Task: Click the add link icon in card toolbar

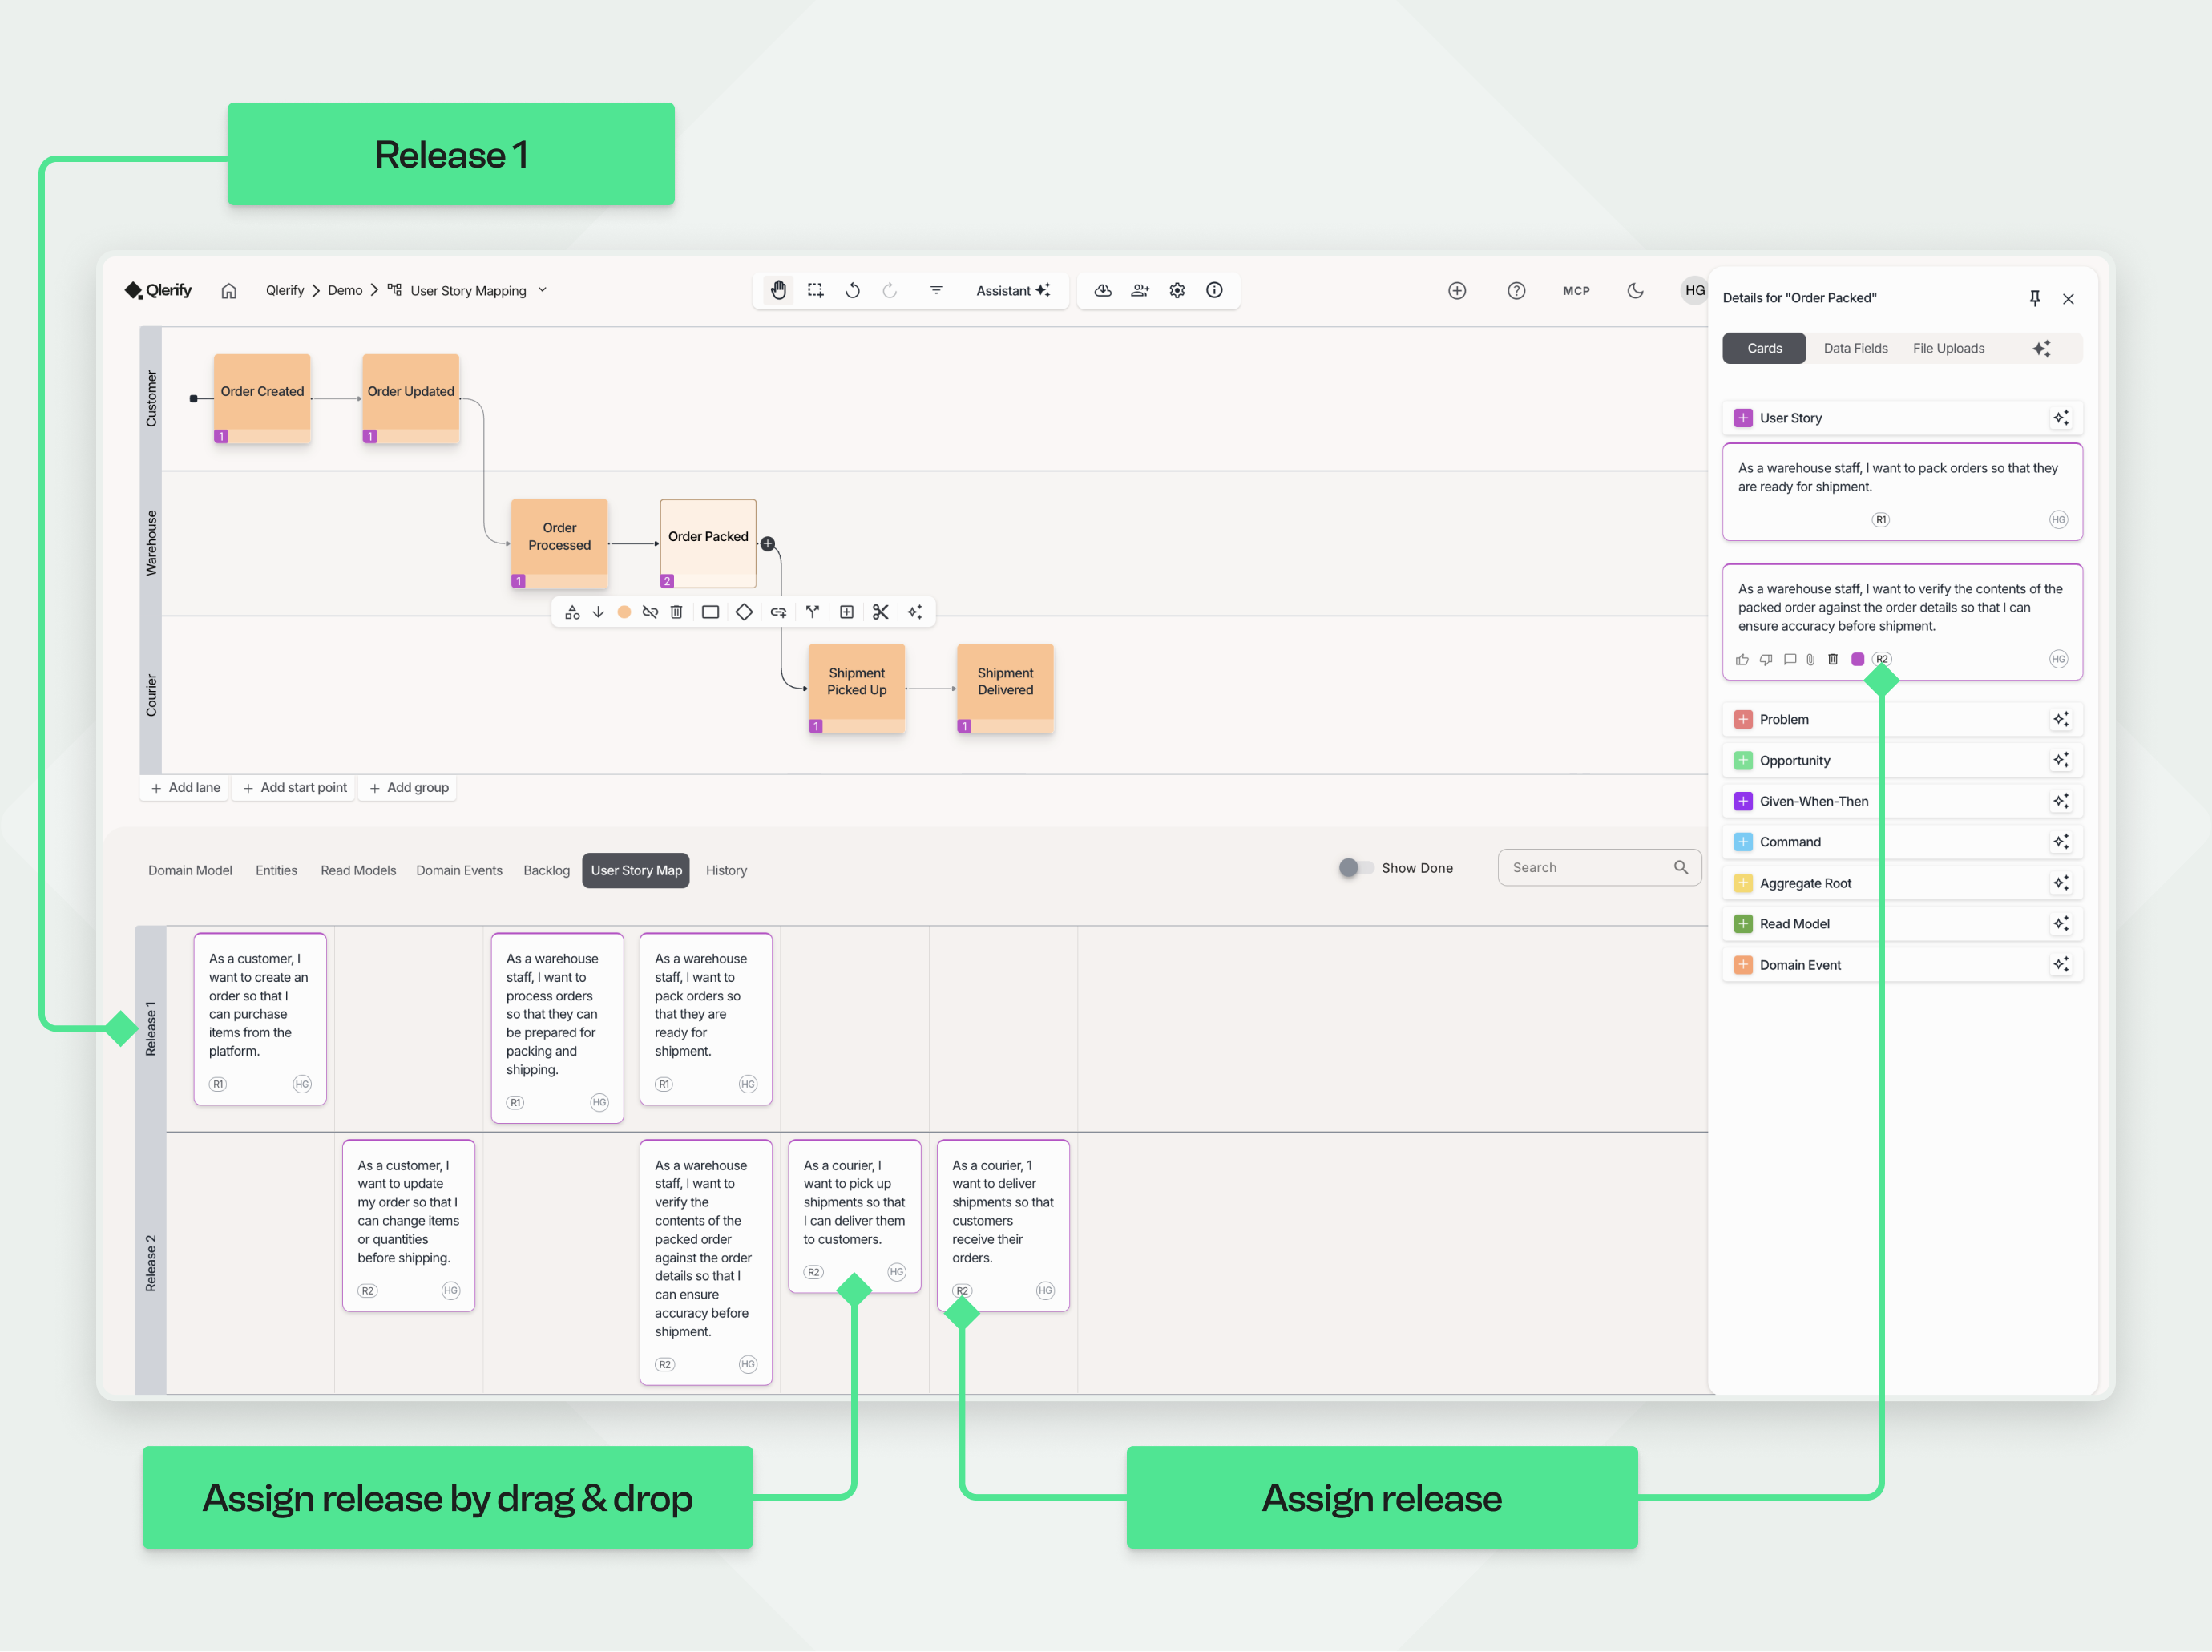Action: [778, 612]
